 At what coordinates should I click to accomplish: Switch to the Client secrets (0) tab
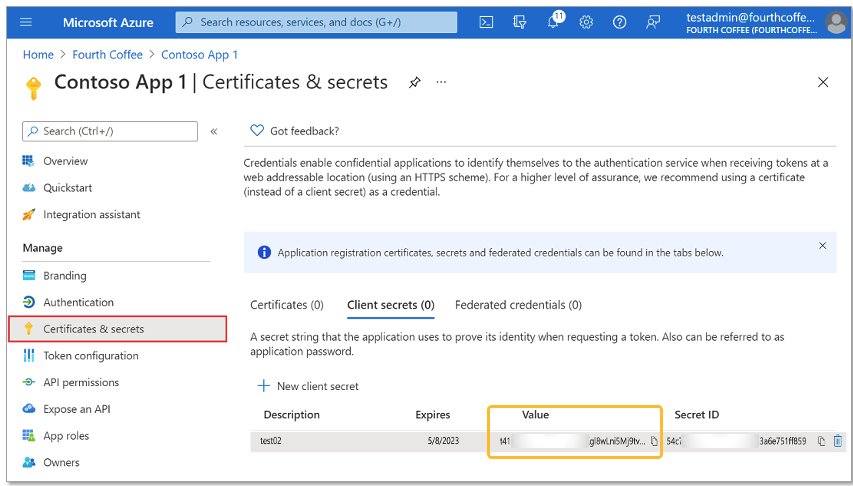coord(391,305)
